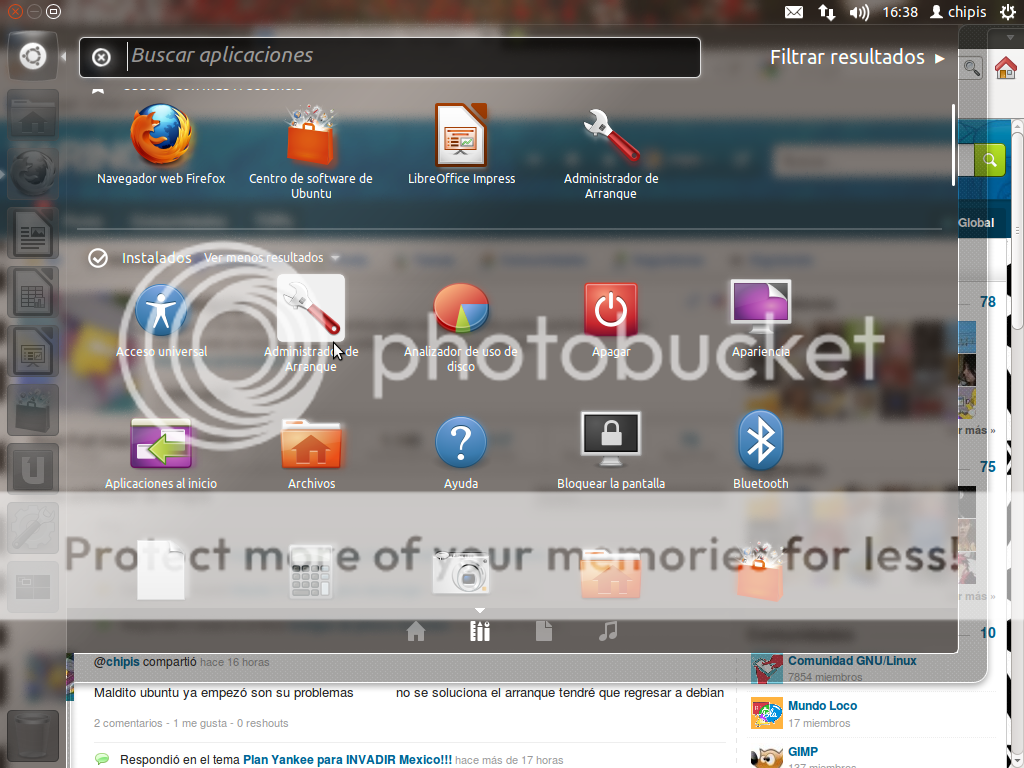This screenshot has width=1024, height=768.
Task: Open Apariencia settings
Action: coord(761,319)
